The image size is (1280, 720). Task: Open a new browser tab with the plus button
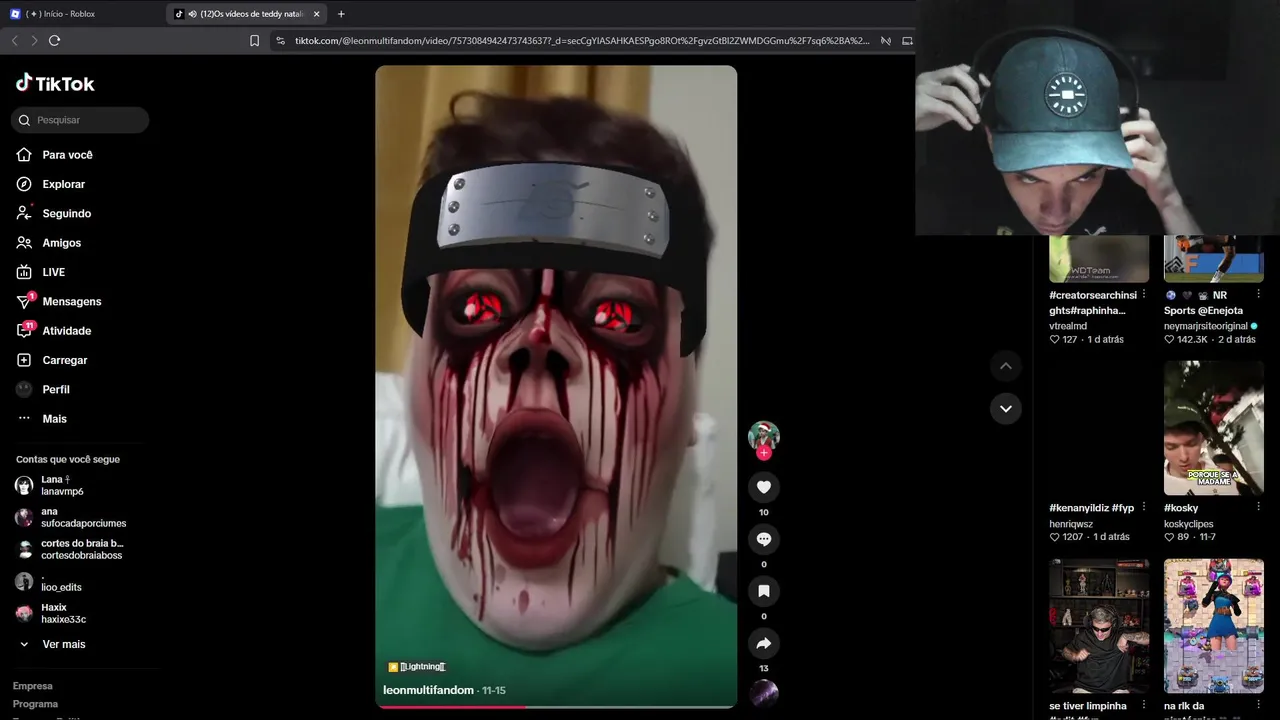pos(341,14)
